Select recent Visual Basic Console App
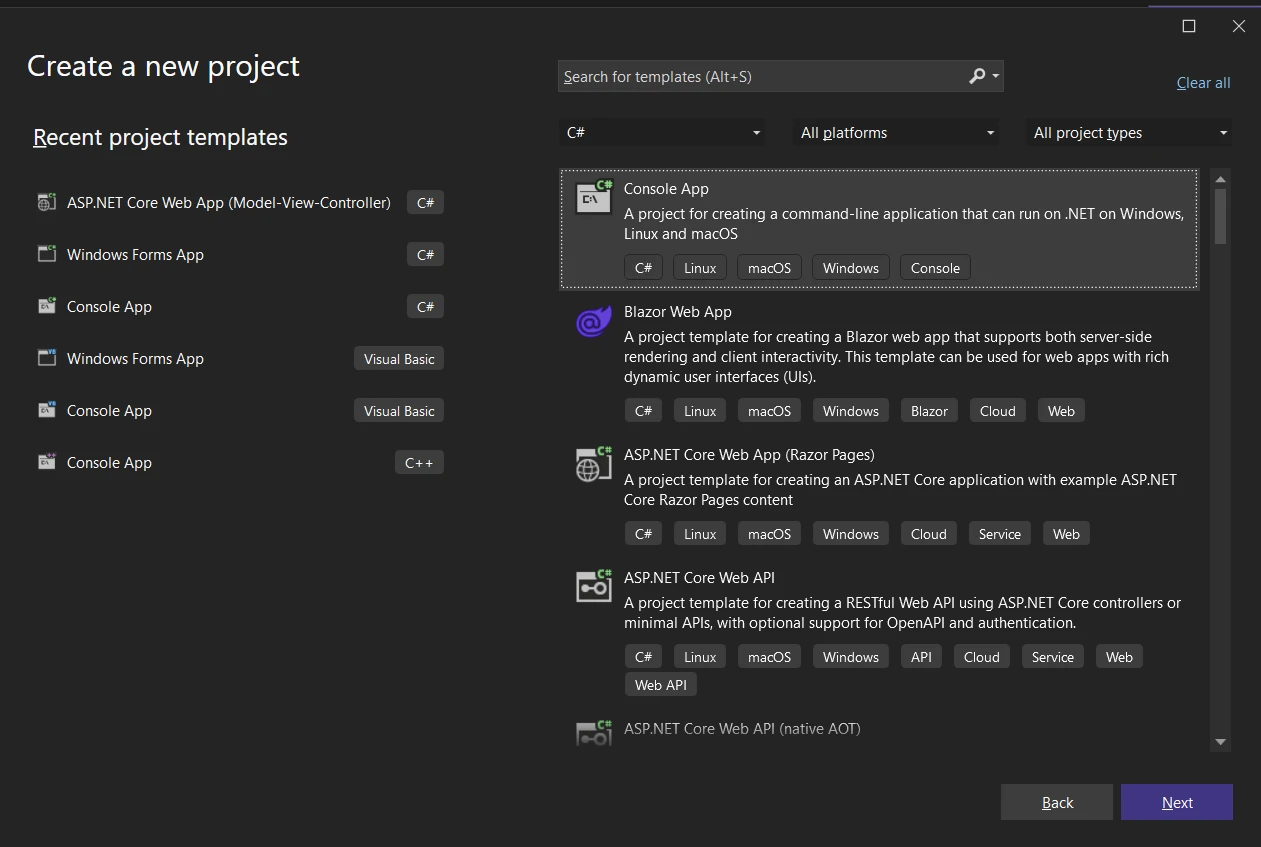Image resolution: width=1261 pixels, height=847 pixels. coord(109,411)
